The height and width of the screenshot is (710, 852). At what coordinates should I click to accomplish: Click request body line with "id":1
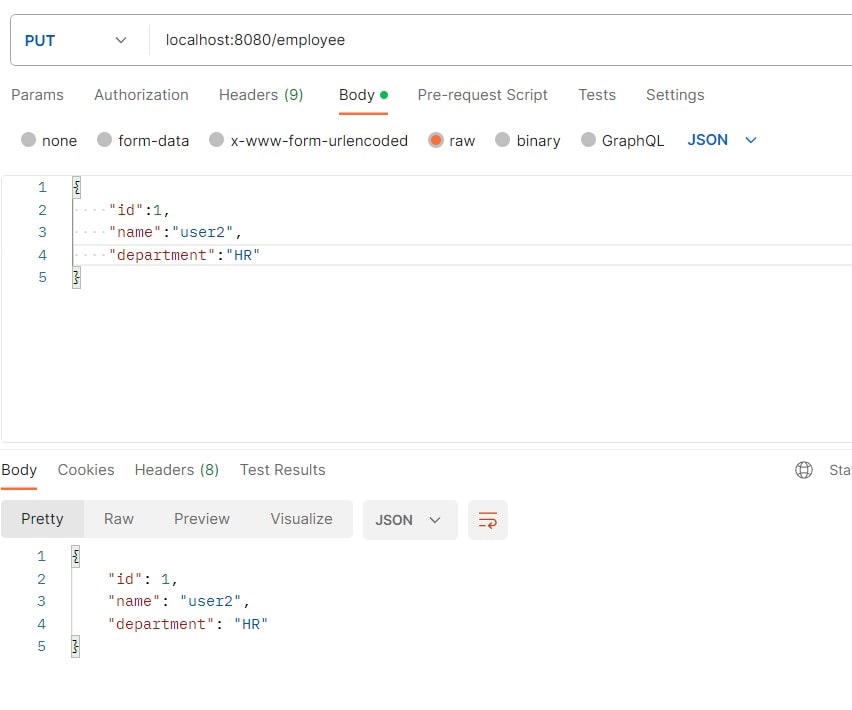(139, 210)
